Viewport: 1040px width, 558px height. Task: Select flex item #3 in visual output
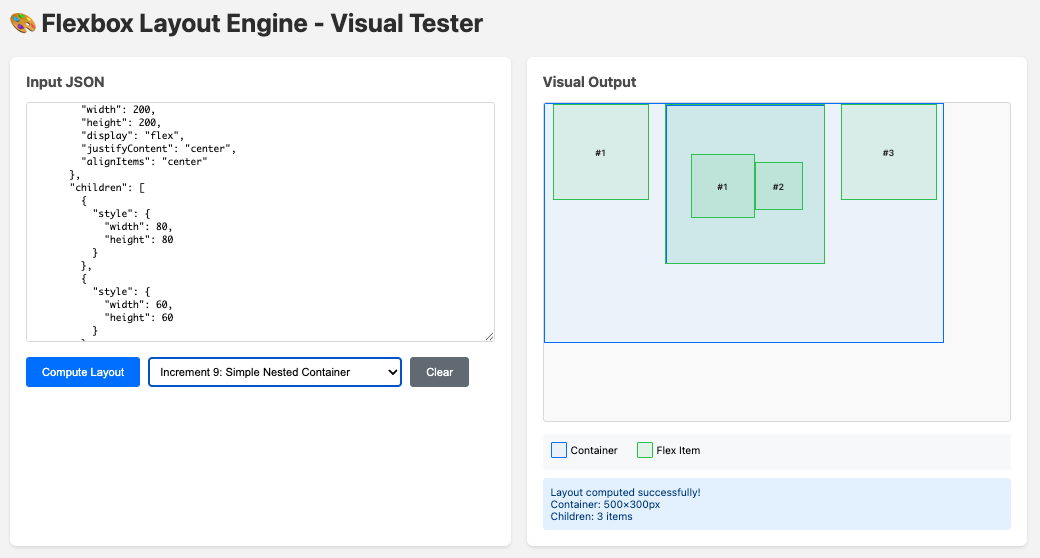pos(888,152)
